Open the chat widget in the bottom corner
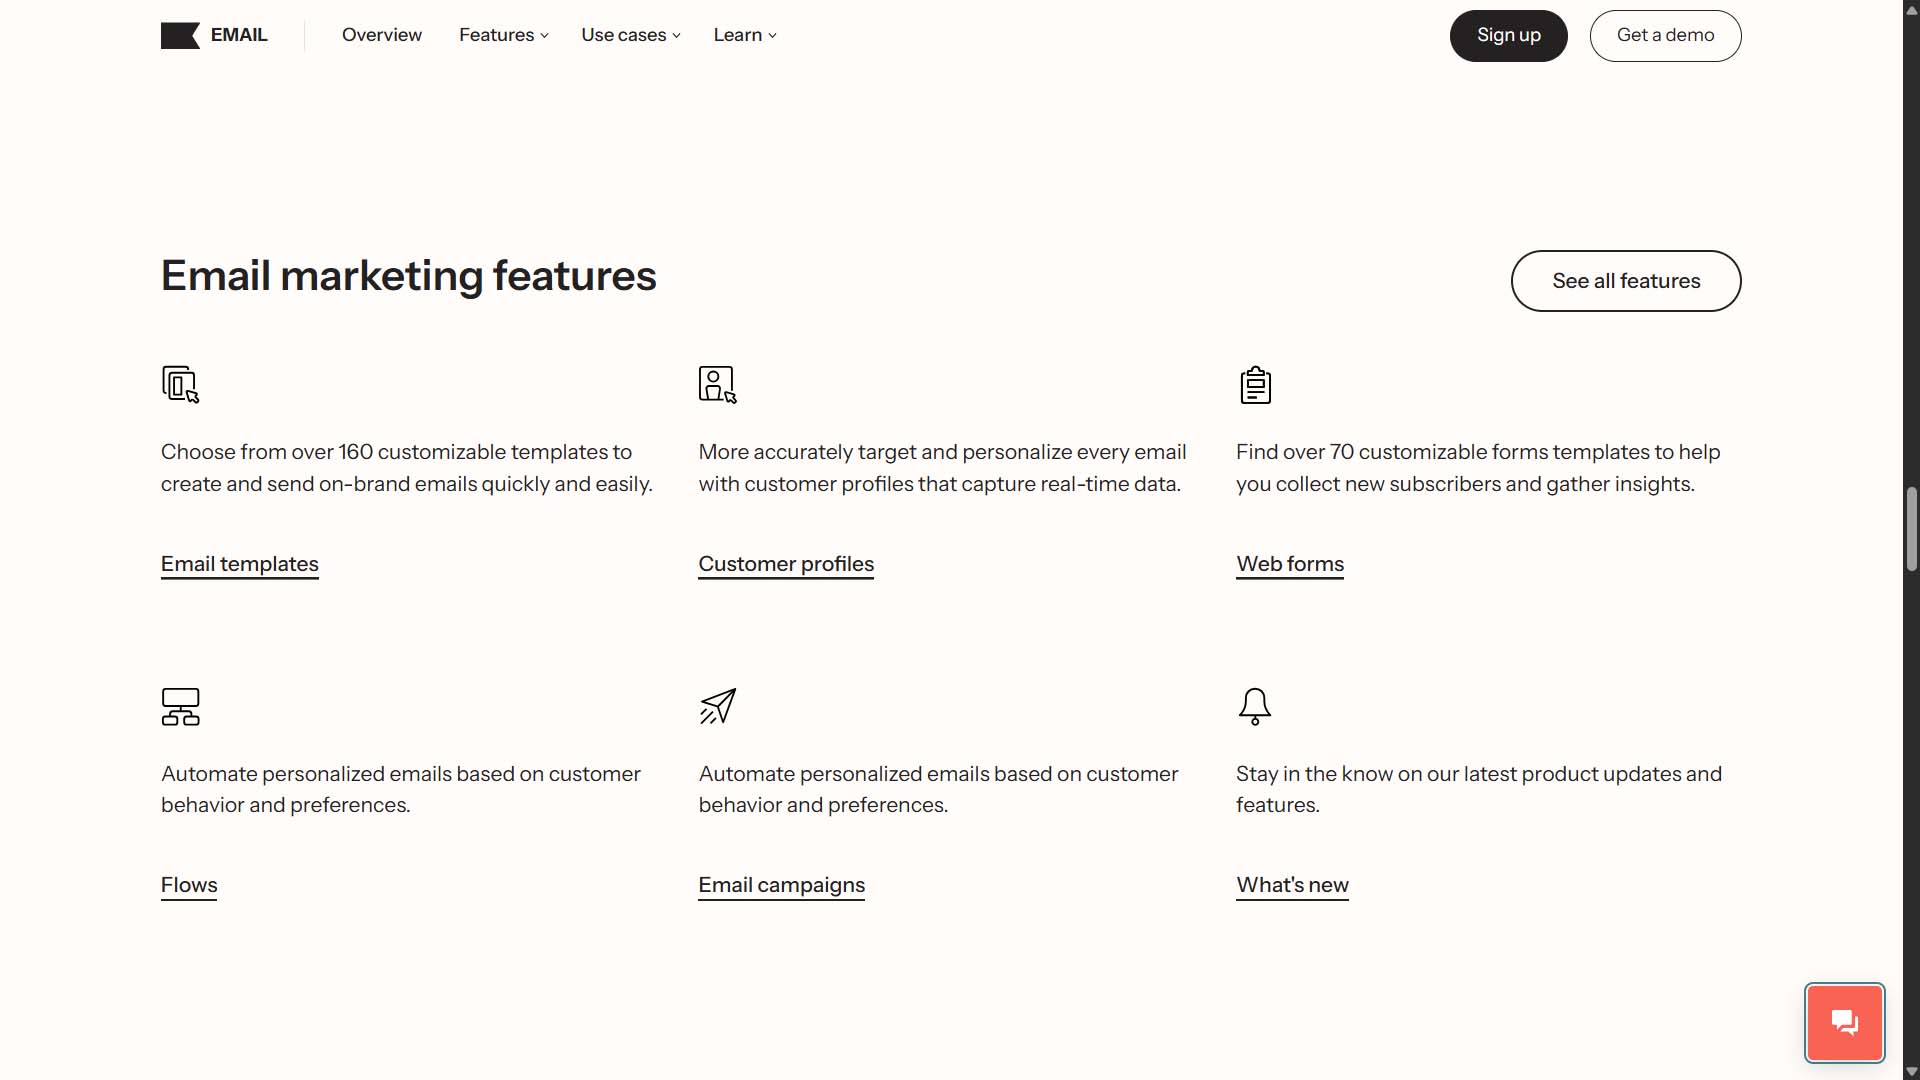The height and width of the screenshot is (1080, 1920). click(1843, 1022)
